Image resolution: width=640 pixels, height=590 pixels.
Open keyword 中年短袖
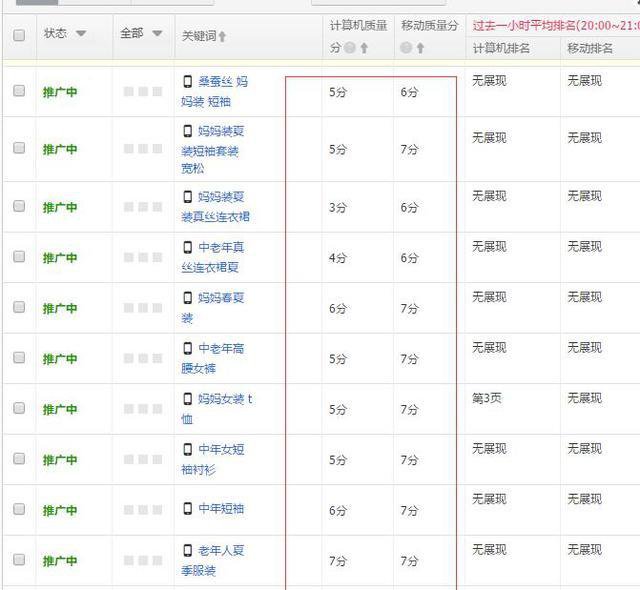coord(221,509)
